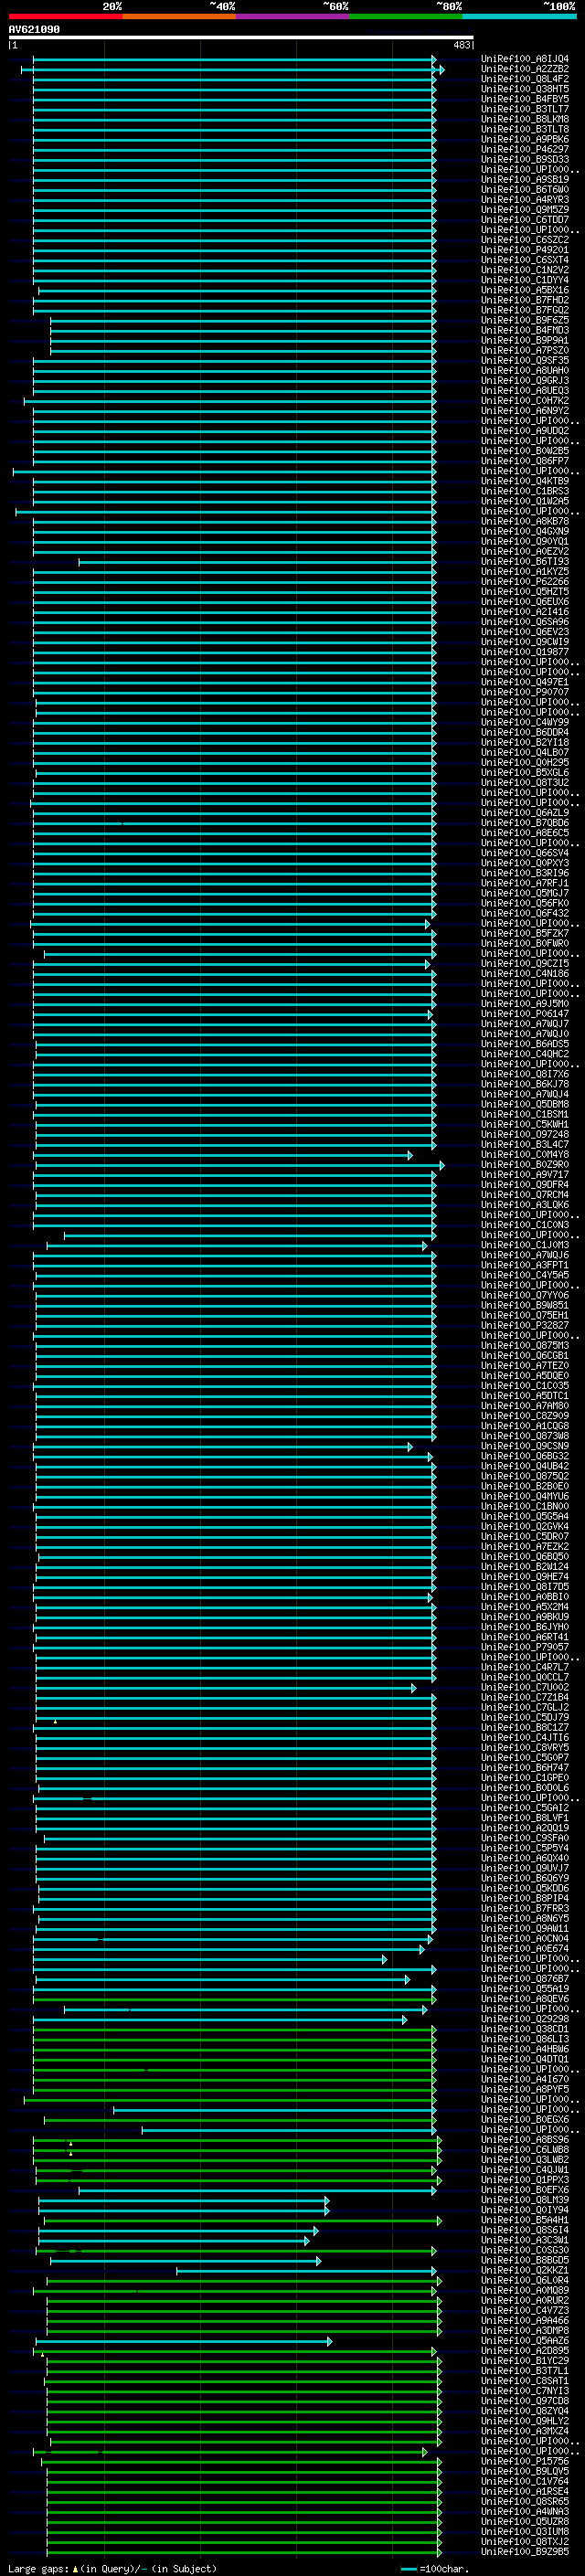Screen dimensions: 585x2576
Task: Click the orange ~40% identity legend segment
Action: [179, 16]
